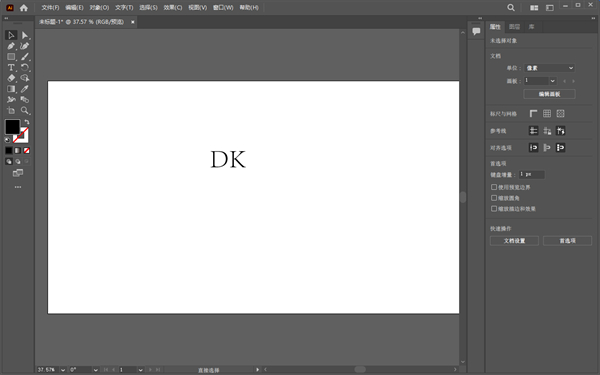
Task: Toggle the first 对齐选项 snap icon
Action: [533, 148]
